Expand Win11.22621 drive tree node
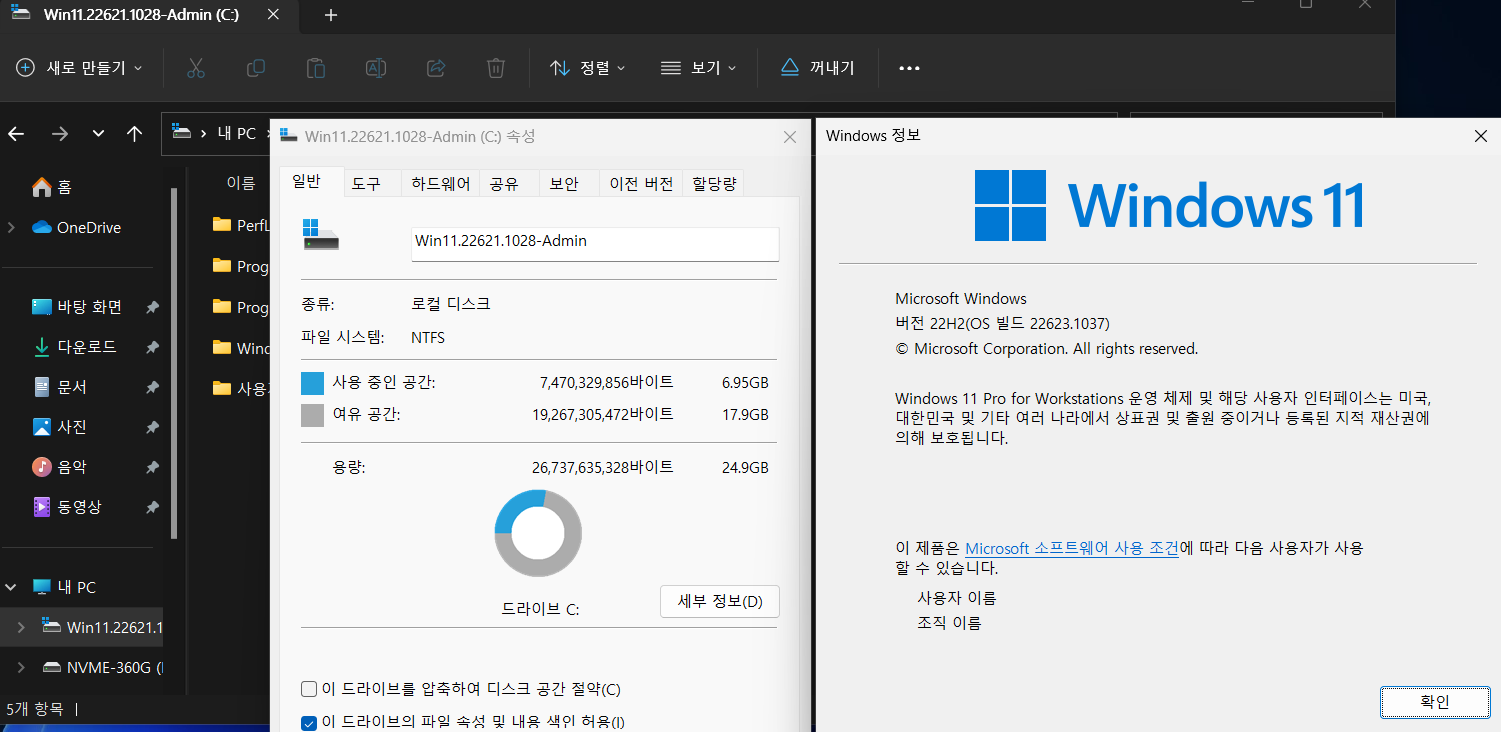The height and width of the screenshot is (732, 1501). [21, 627]
